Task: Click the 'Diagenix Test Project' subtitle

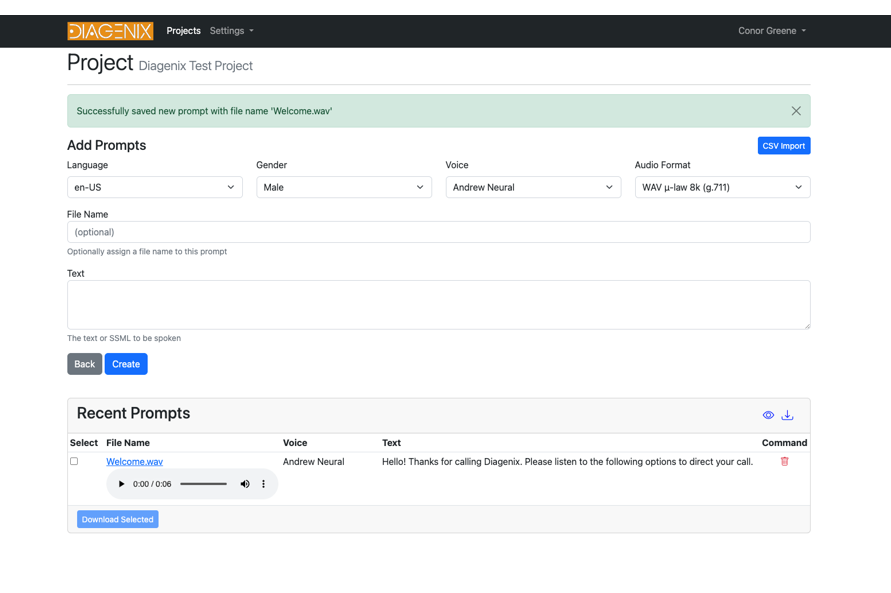Action: pyautogui.click(x=195, y=66)
